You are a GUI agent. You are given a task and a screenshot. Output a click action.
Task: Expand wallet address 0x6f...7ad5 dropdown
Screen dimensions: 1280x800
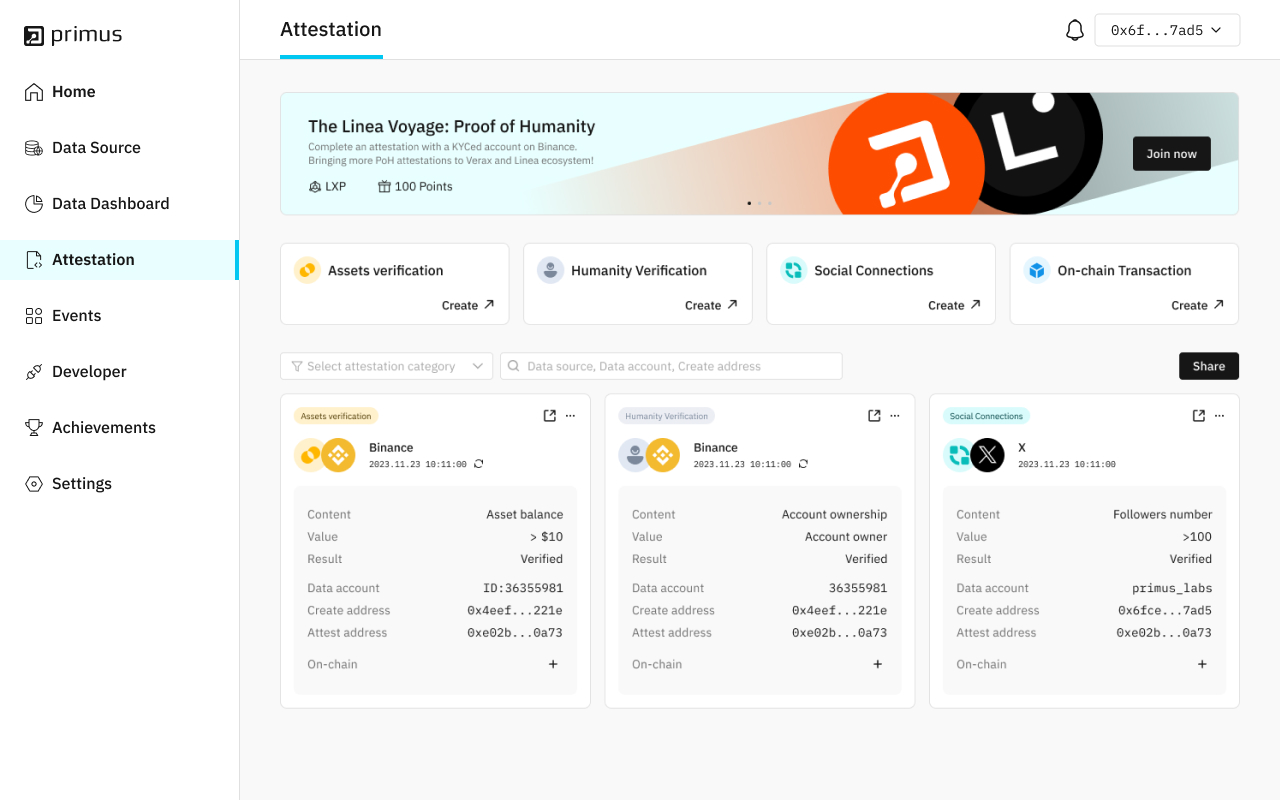click(1167, 30)
